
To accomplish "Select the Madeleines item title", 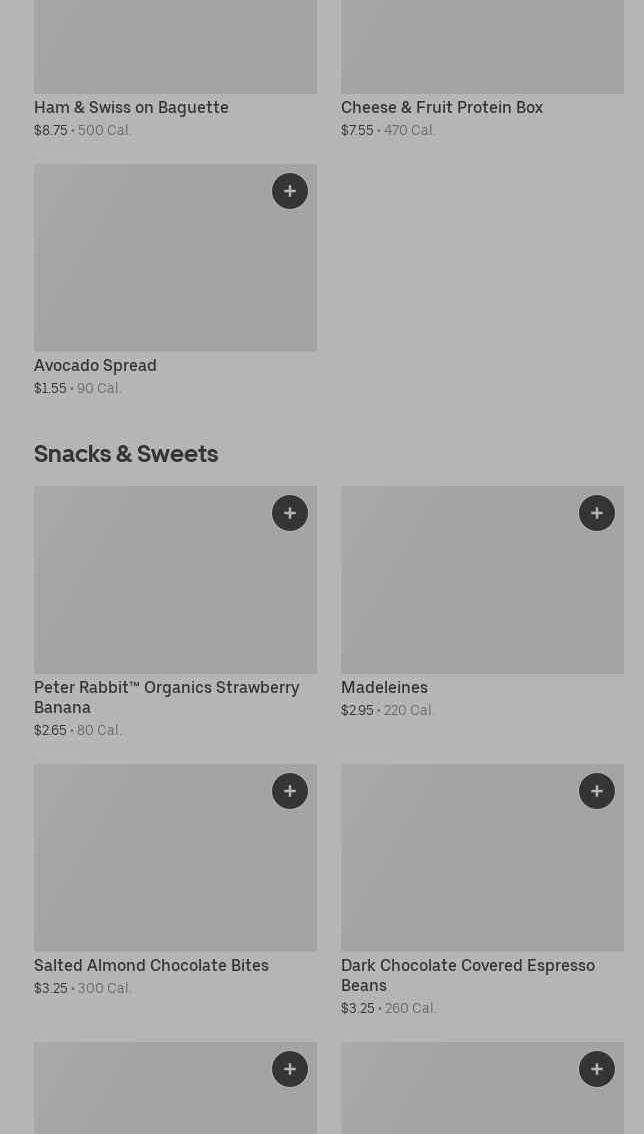I will click(x=384, y=688).
